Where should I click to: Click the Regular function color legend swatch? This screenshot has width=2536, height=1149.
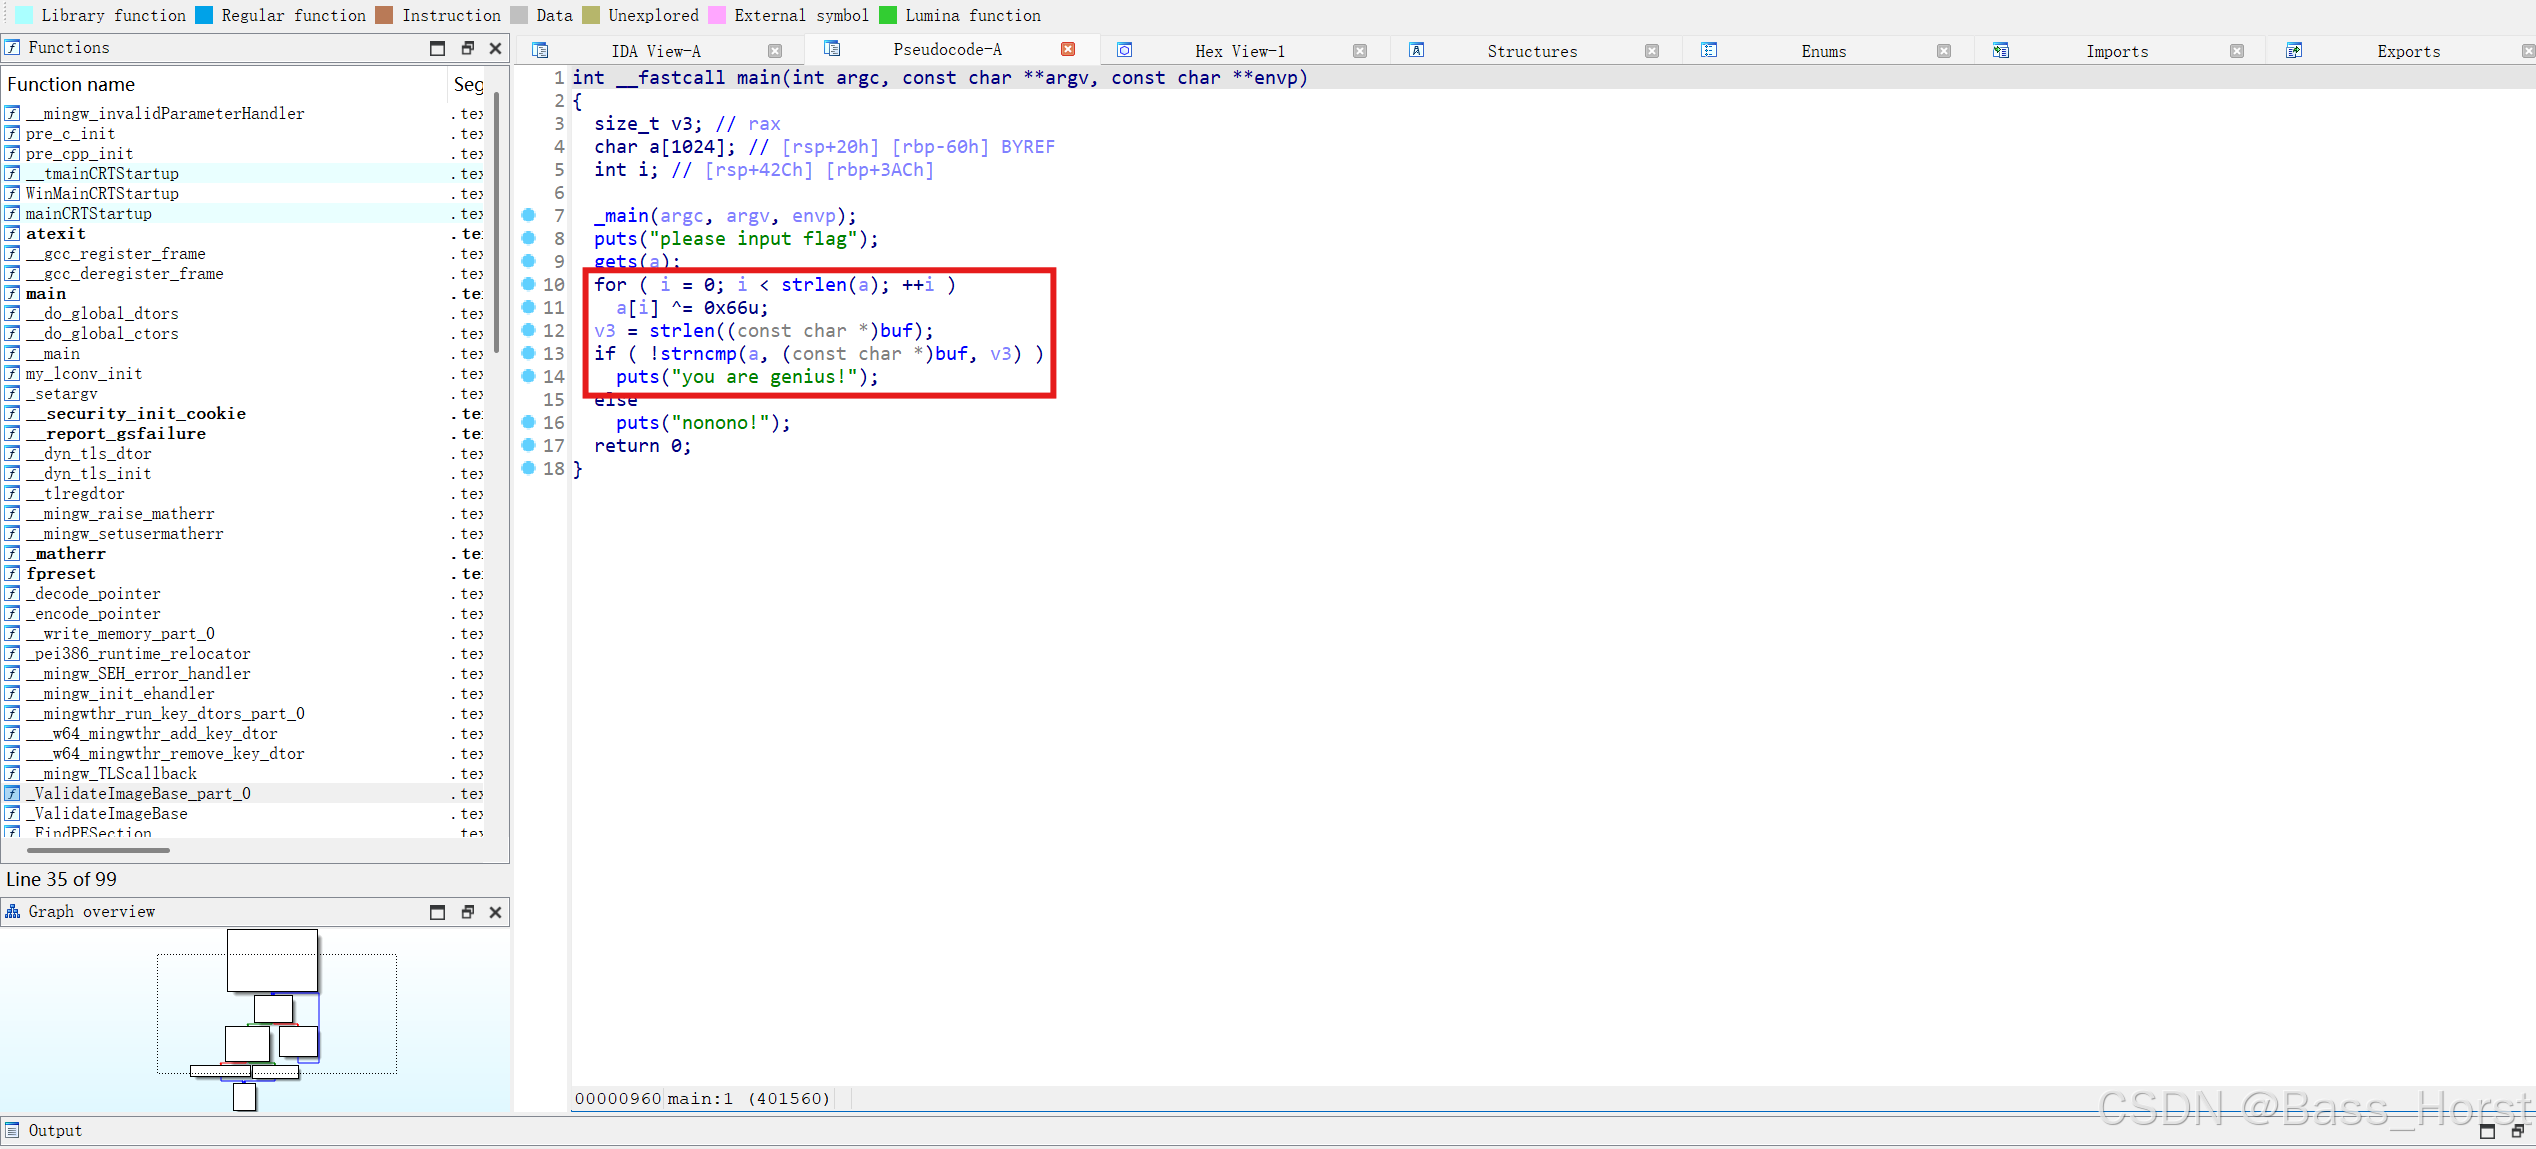204,15
